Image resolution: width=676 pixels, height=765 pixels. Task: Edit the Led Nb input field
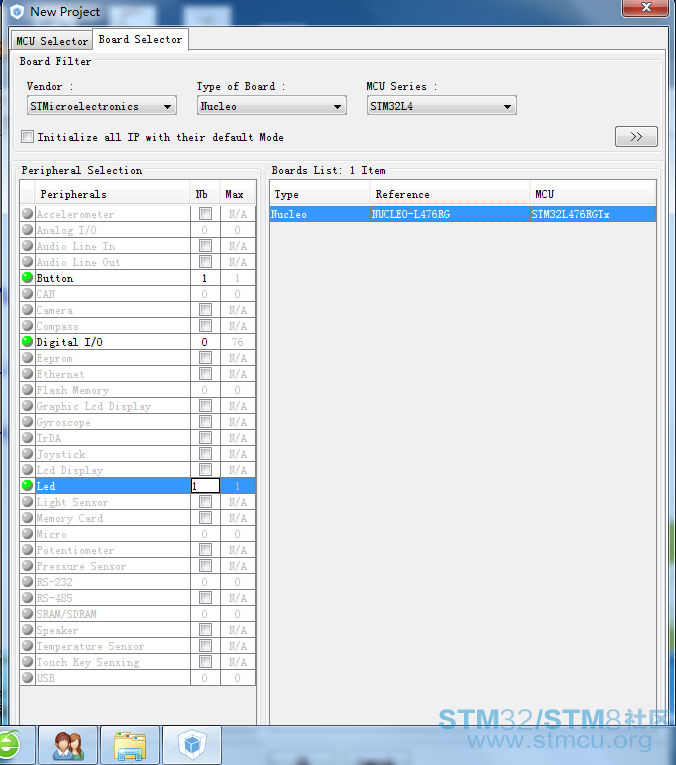pyautogui.click(x=205, y=486)
